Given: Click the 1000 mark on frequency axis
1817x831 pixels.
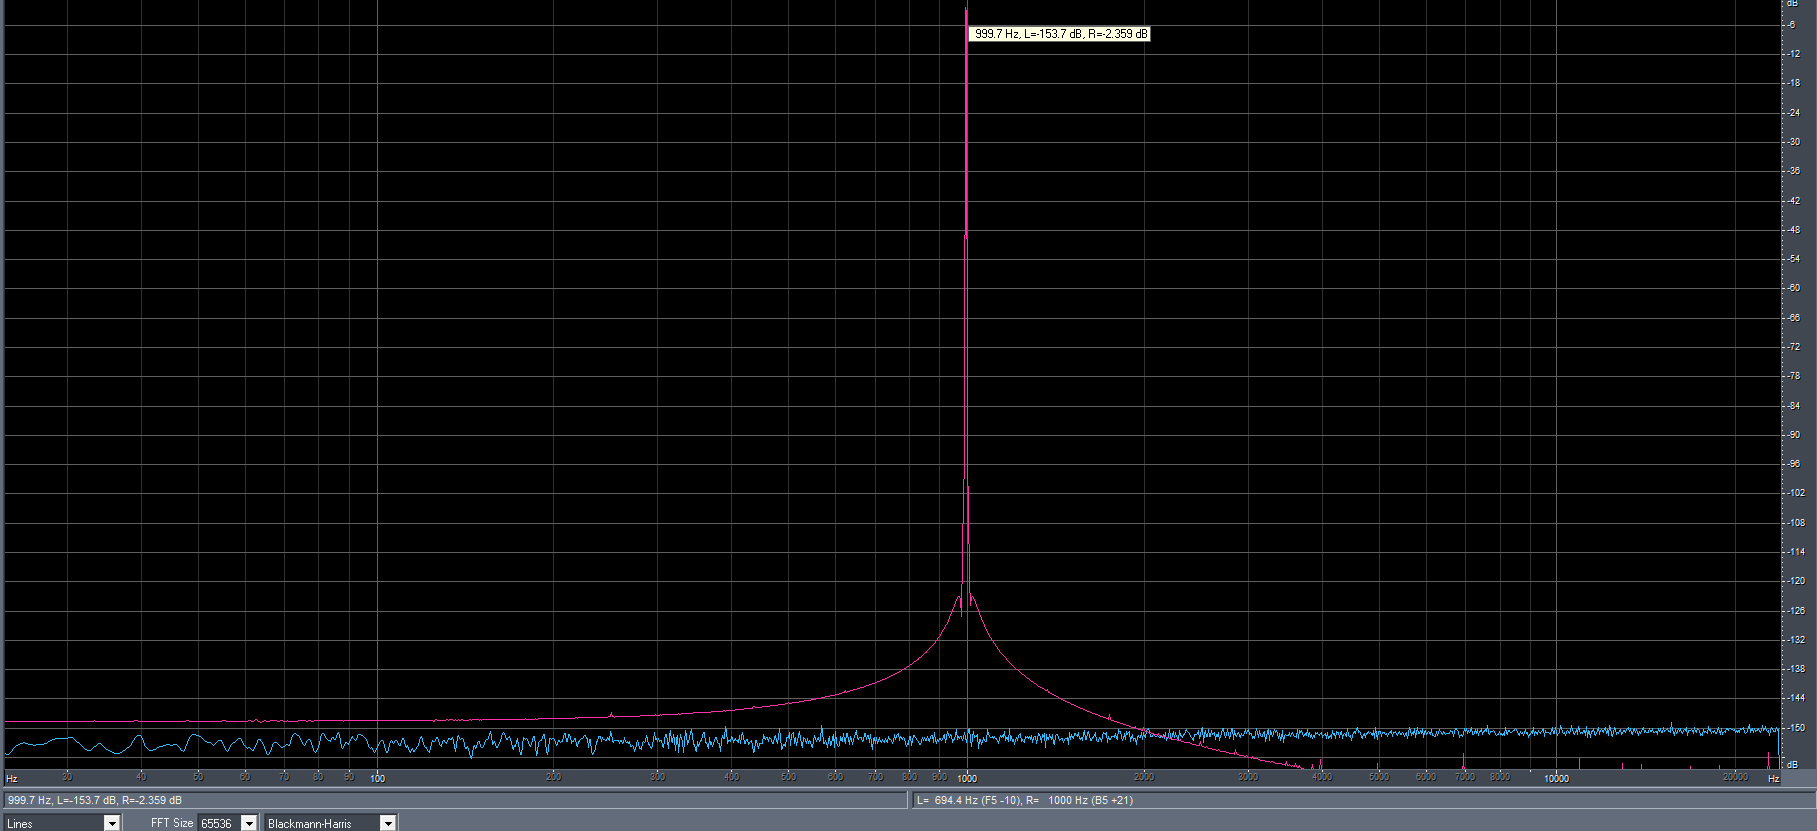Looking at the screenshot, I should pyautogui.click(x=967, y=777).
